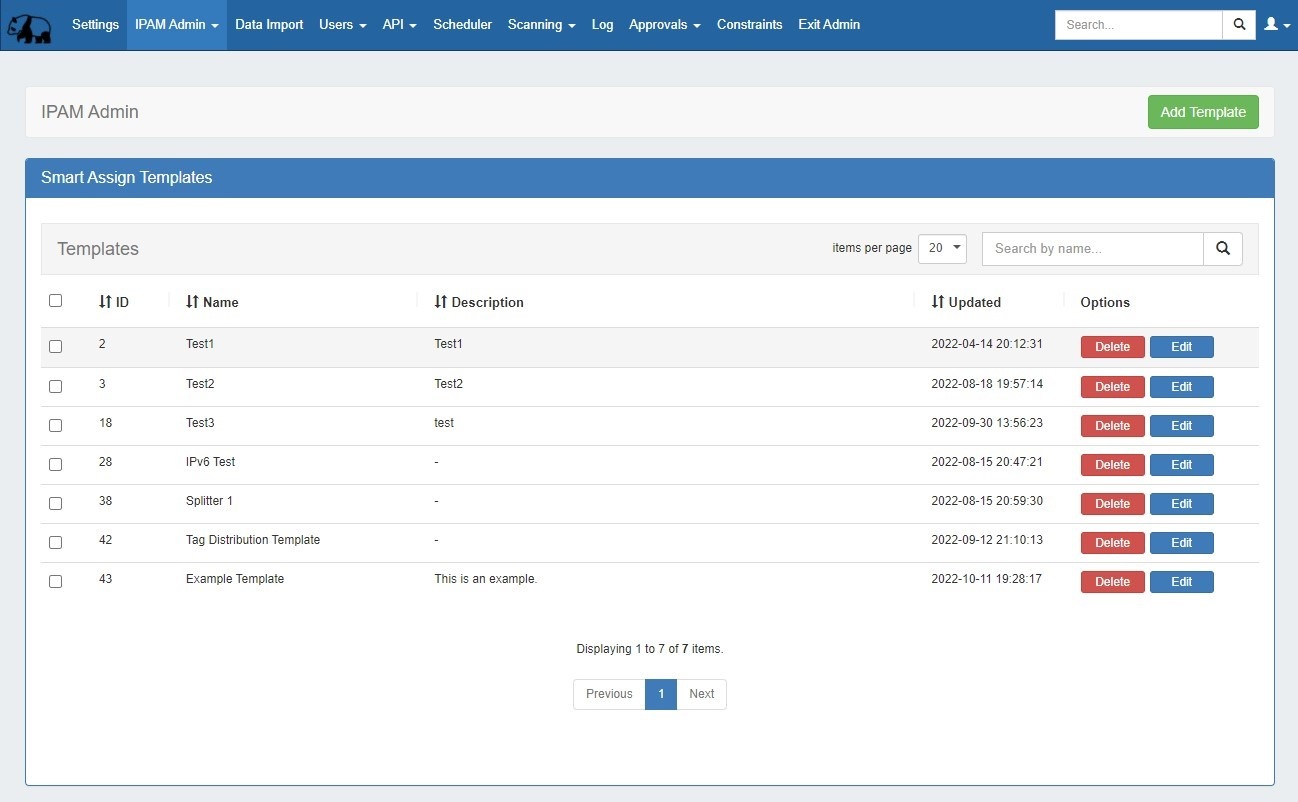Select the Example Template row checkbox
This screenshot has width=1298, height=802.
coord(56,581)
